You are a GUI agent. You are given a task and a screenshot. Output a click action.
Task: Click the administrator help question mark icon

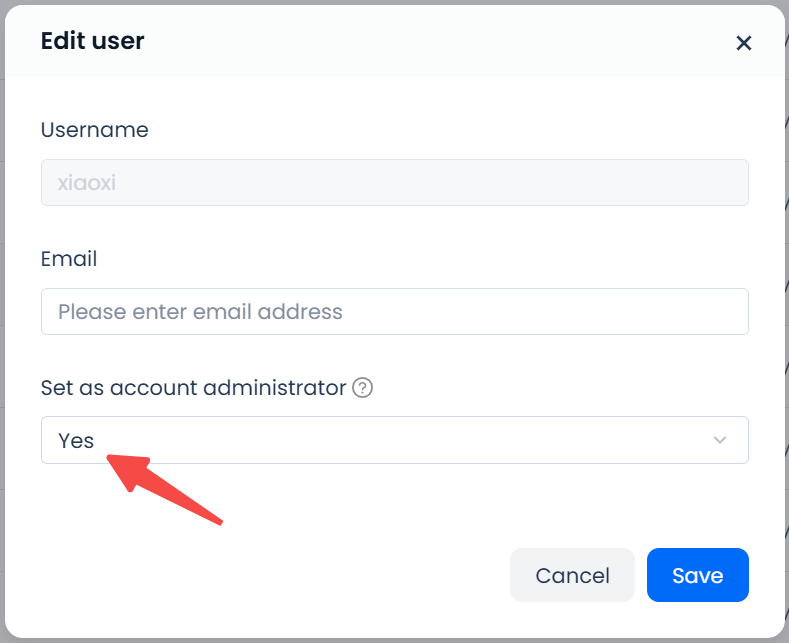pos(363,388)
